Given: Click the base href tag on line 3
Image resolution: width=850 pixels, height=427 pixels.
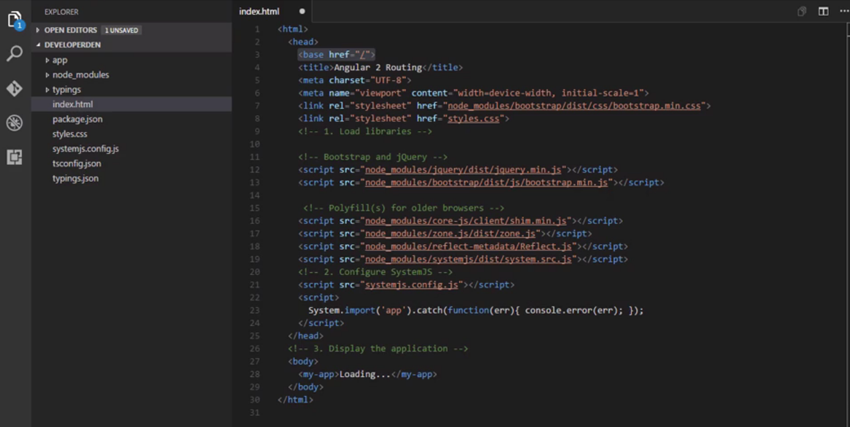Looking at the screenshot, I should click(336, 55).
